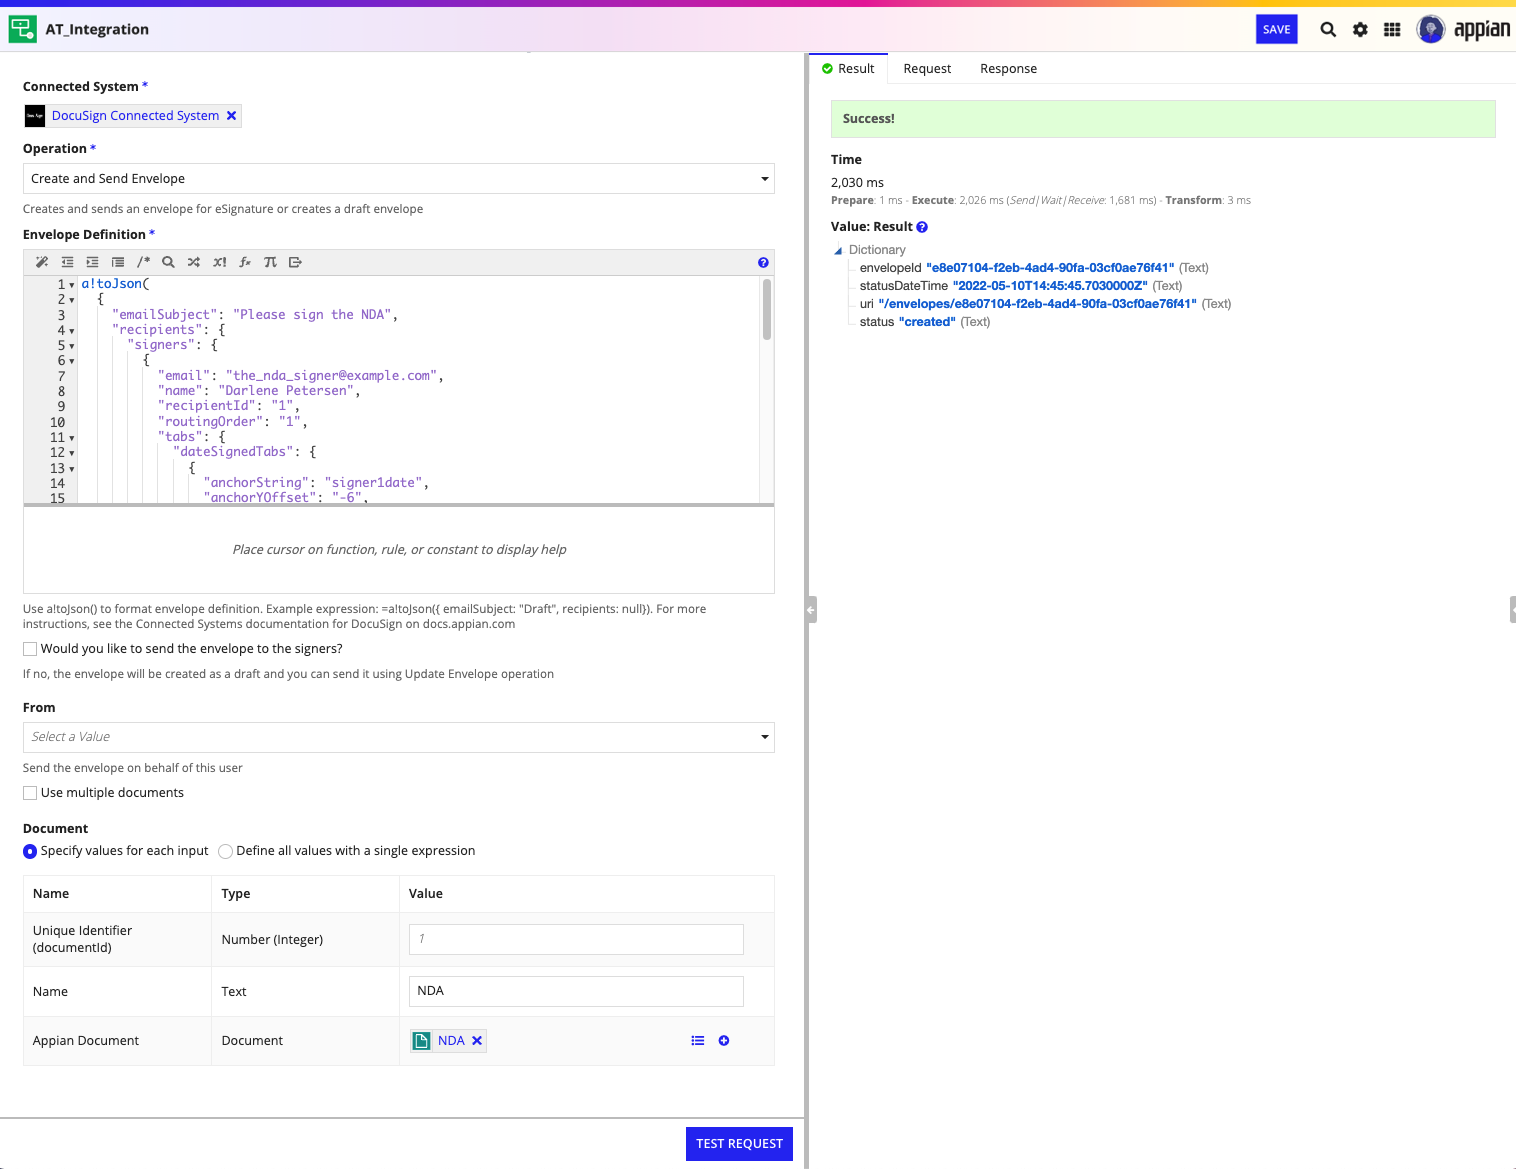Click the outdent icon in expression toolbar
The width and height of the screenshot is (1516, 1169).
pyautogui.click(x=67, y=262)
